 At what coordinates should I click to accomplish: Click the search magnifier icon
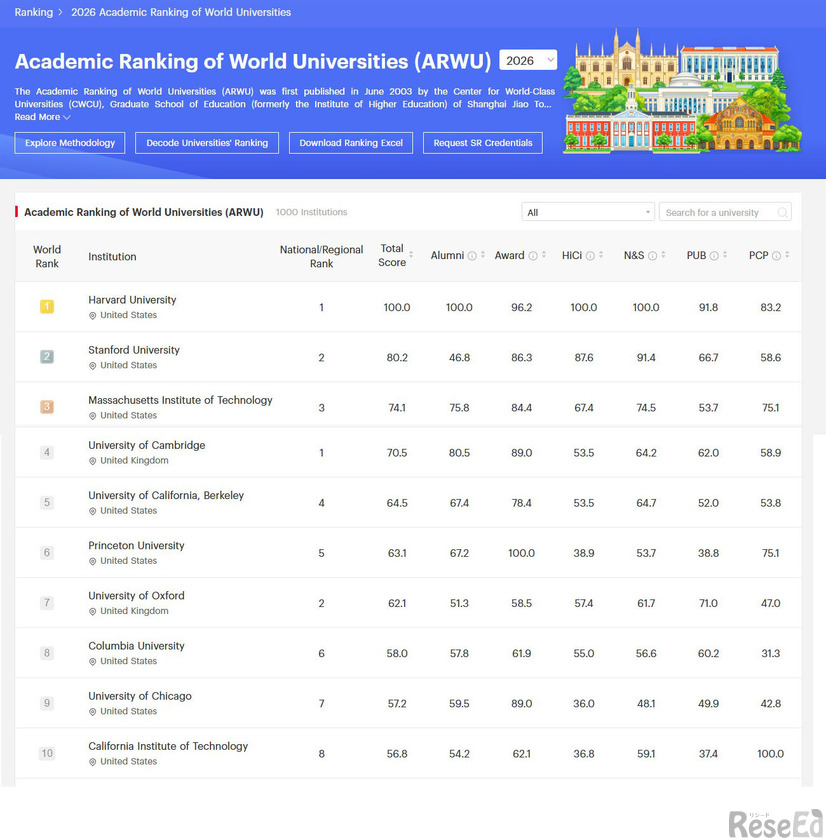coord(783,213)
